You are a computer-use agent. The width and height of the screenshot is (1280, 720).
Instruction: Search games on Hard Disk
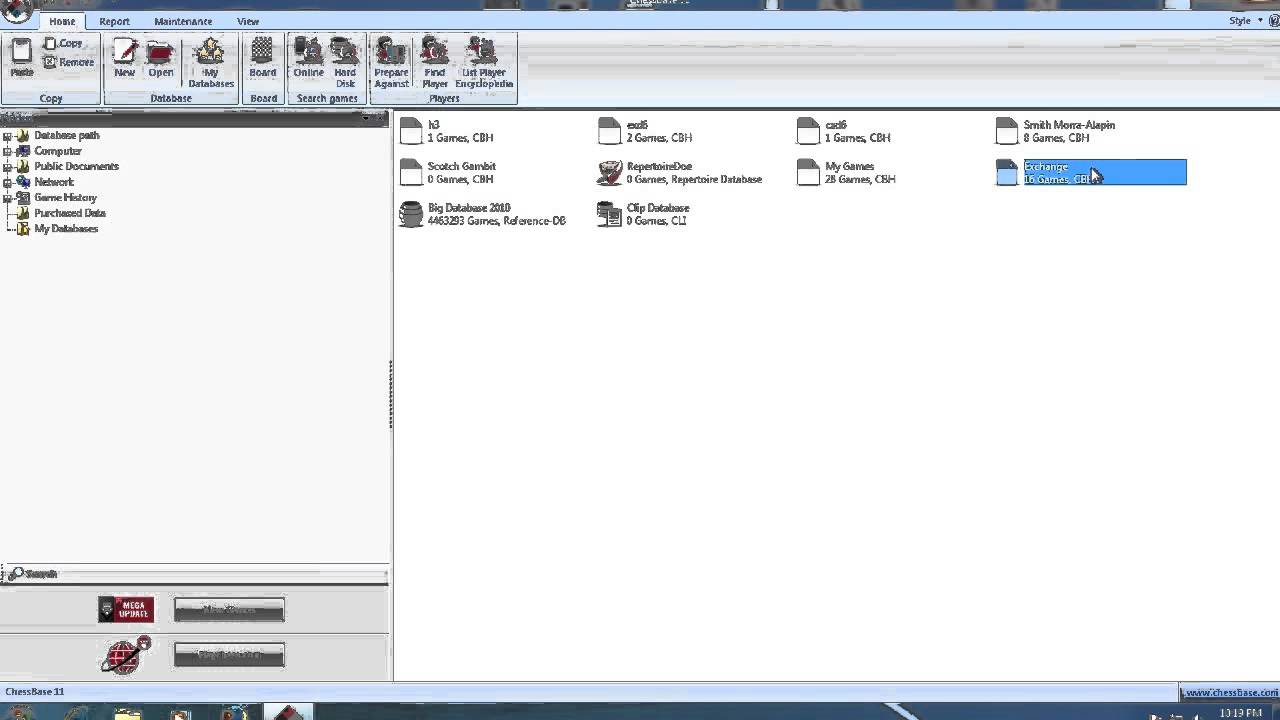coord(345,62)
